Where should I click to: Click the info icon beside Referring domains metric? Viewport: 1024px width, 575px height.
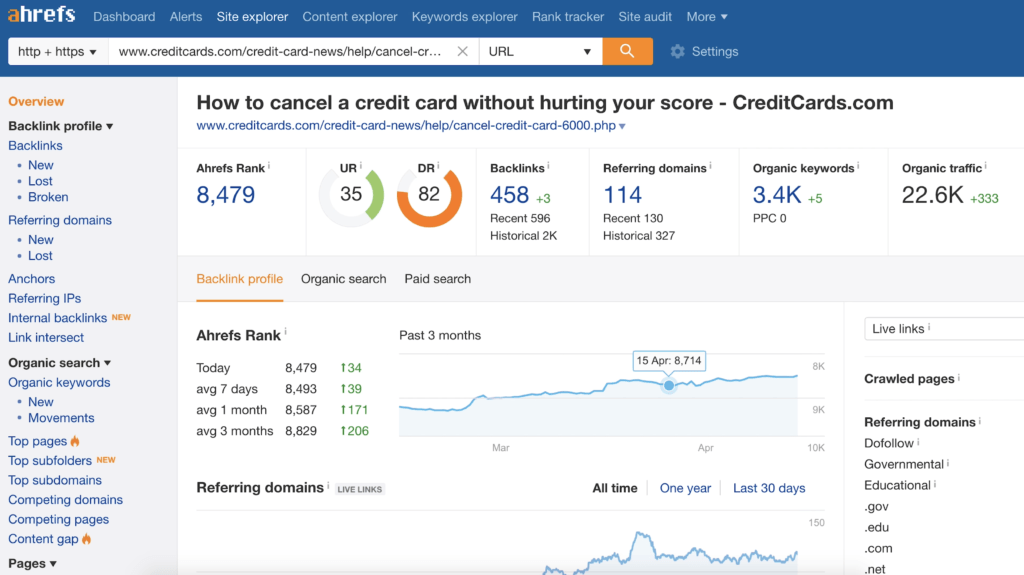pyautogui.click(x=711, y=166)
